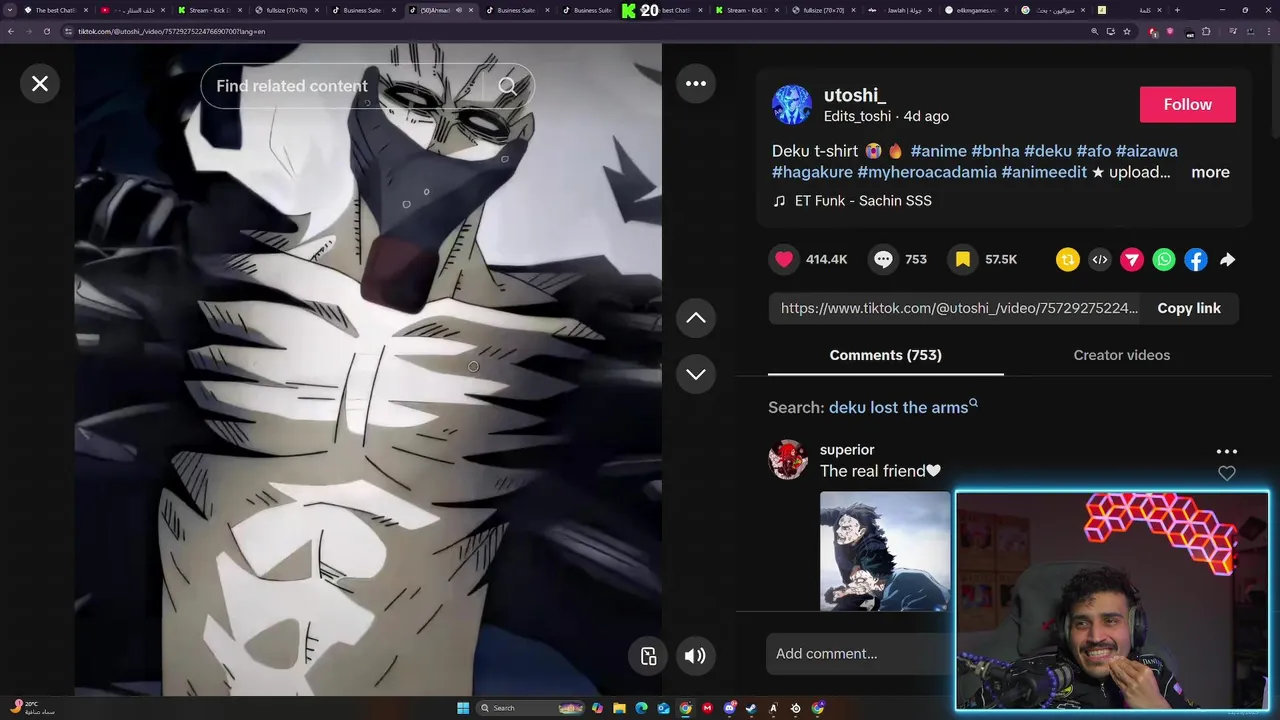This screenshot has width=1280, height=720.
Task: Open the #afo hashtag
Action: coord(1094,151)
